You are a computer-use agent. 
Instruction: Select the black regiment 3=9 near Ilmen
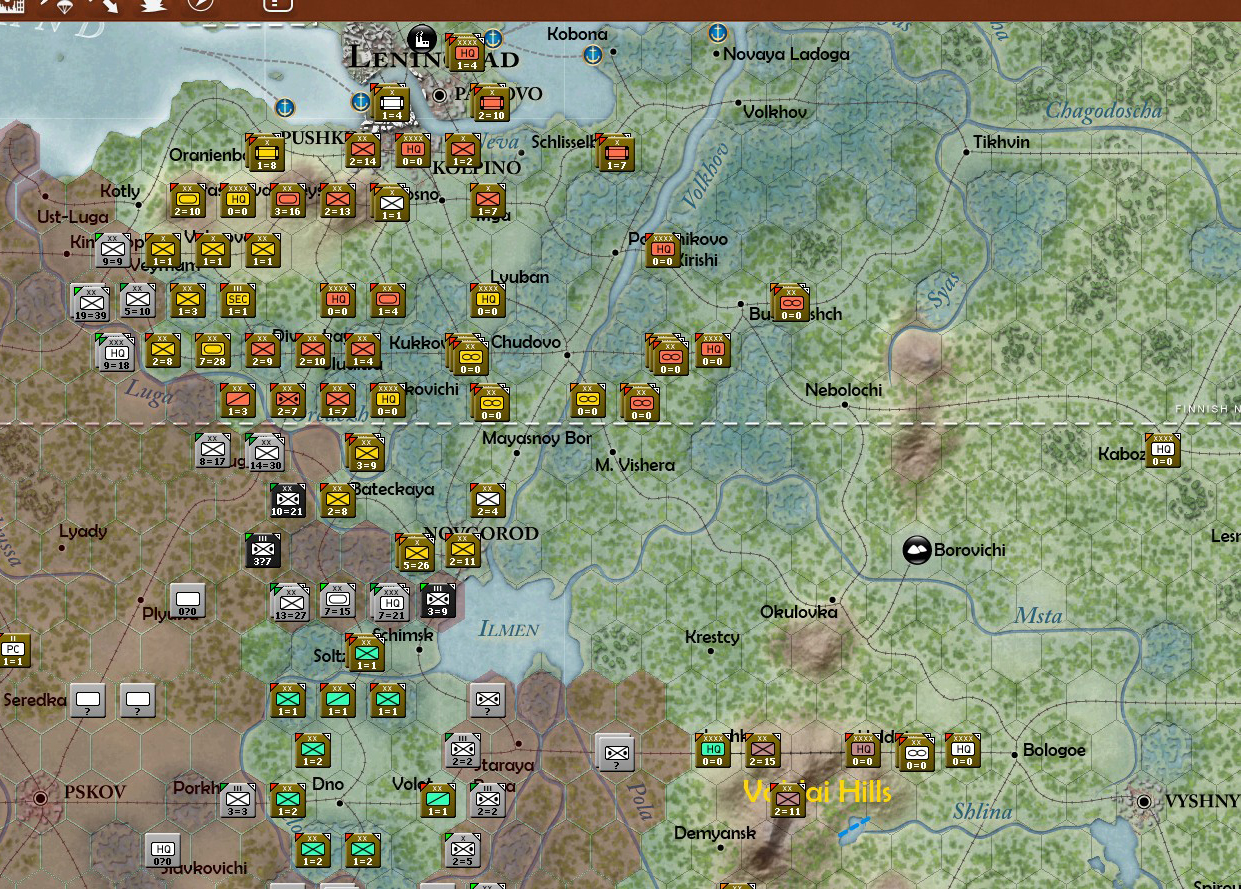click(437, 600)
